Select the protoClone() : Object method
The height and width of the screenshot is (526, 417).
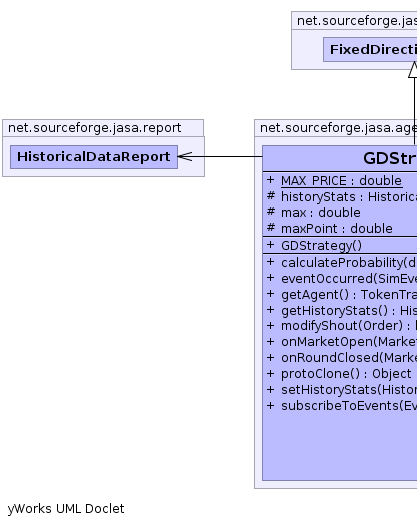coord(346,374)
